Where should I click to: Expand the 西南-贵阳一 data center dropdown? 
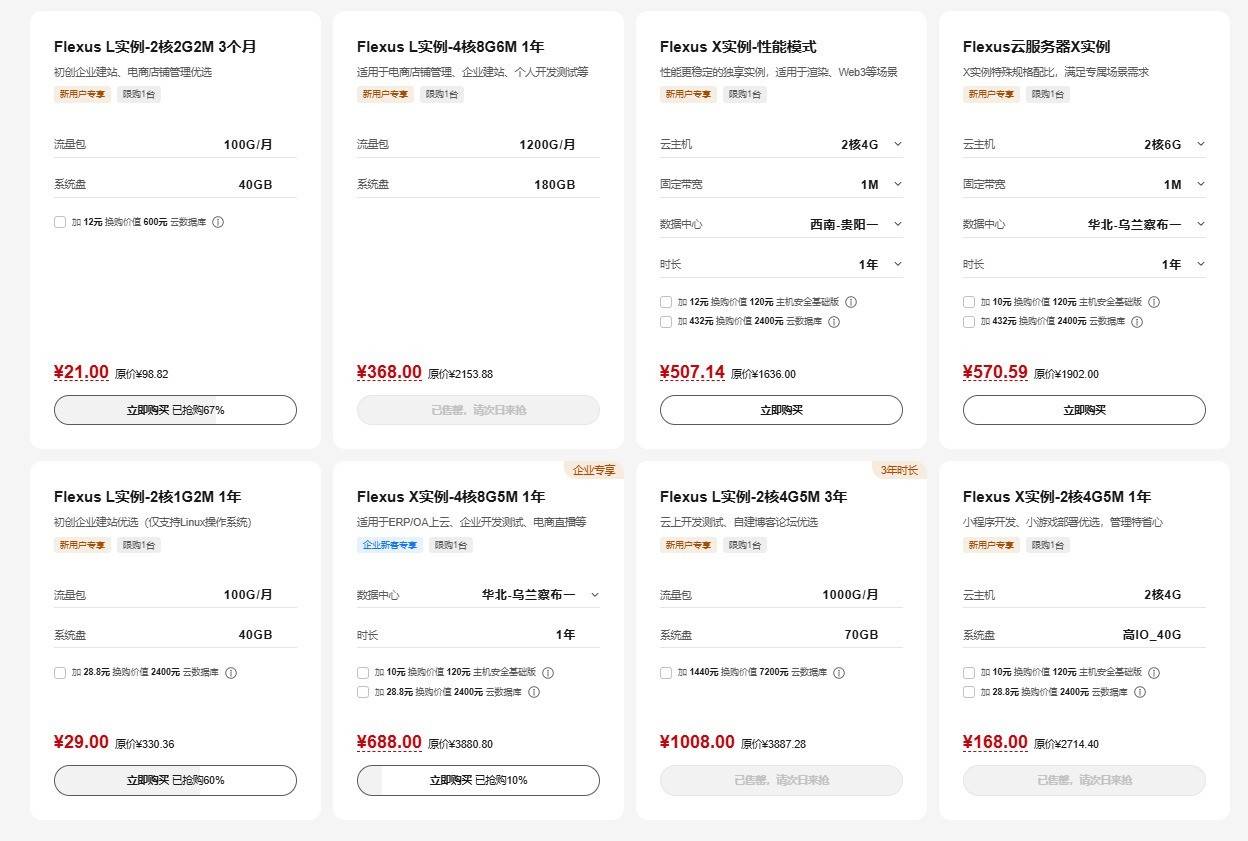coord(897,224)
